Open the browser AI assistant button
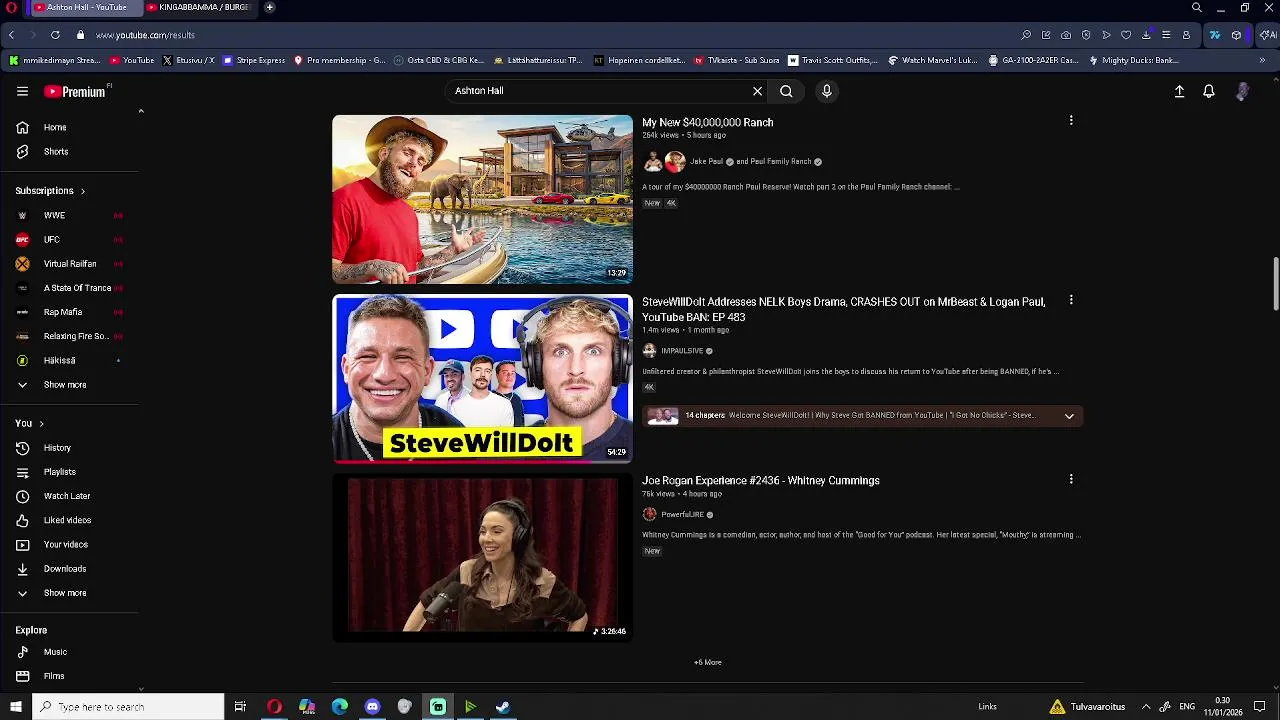Image resolution: width=1280 pixels, height=720 pixels. click(x=1268, y=35)
